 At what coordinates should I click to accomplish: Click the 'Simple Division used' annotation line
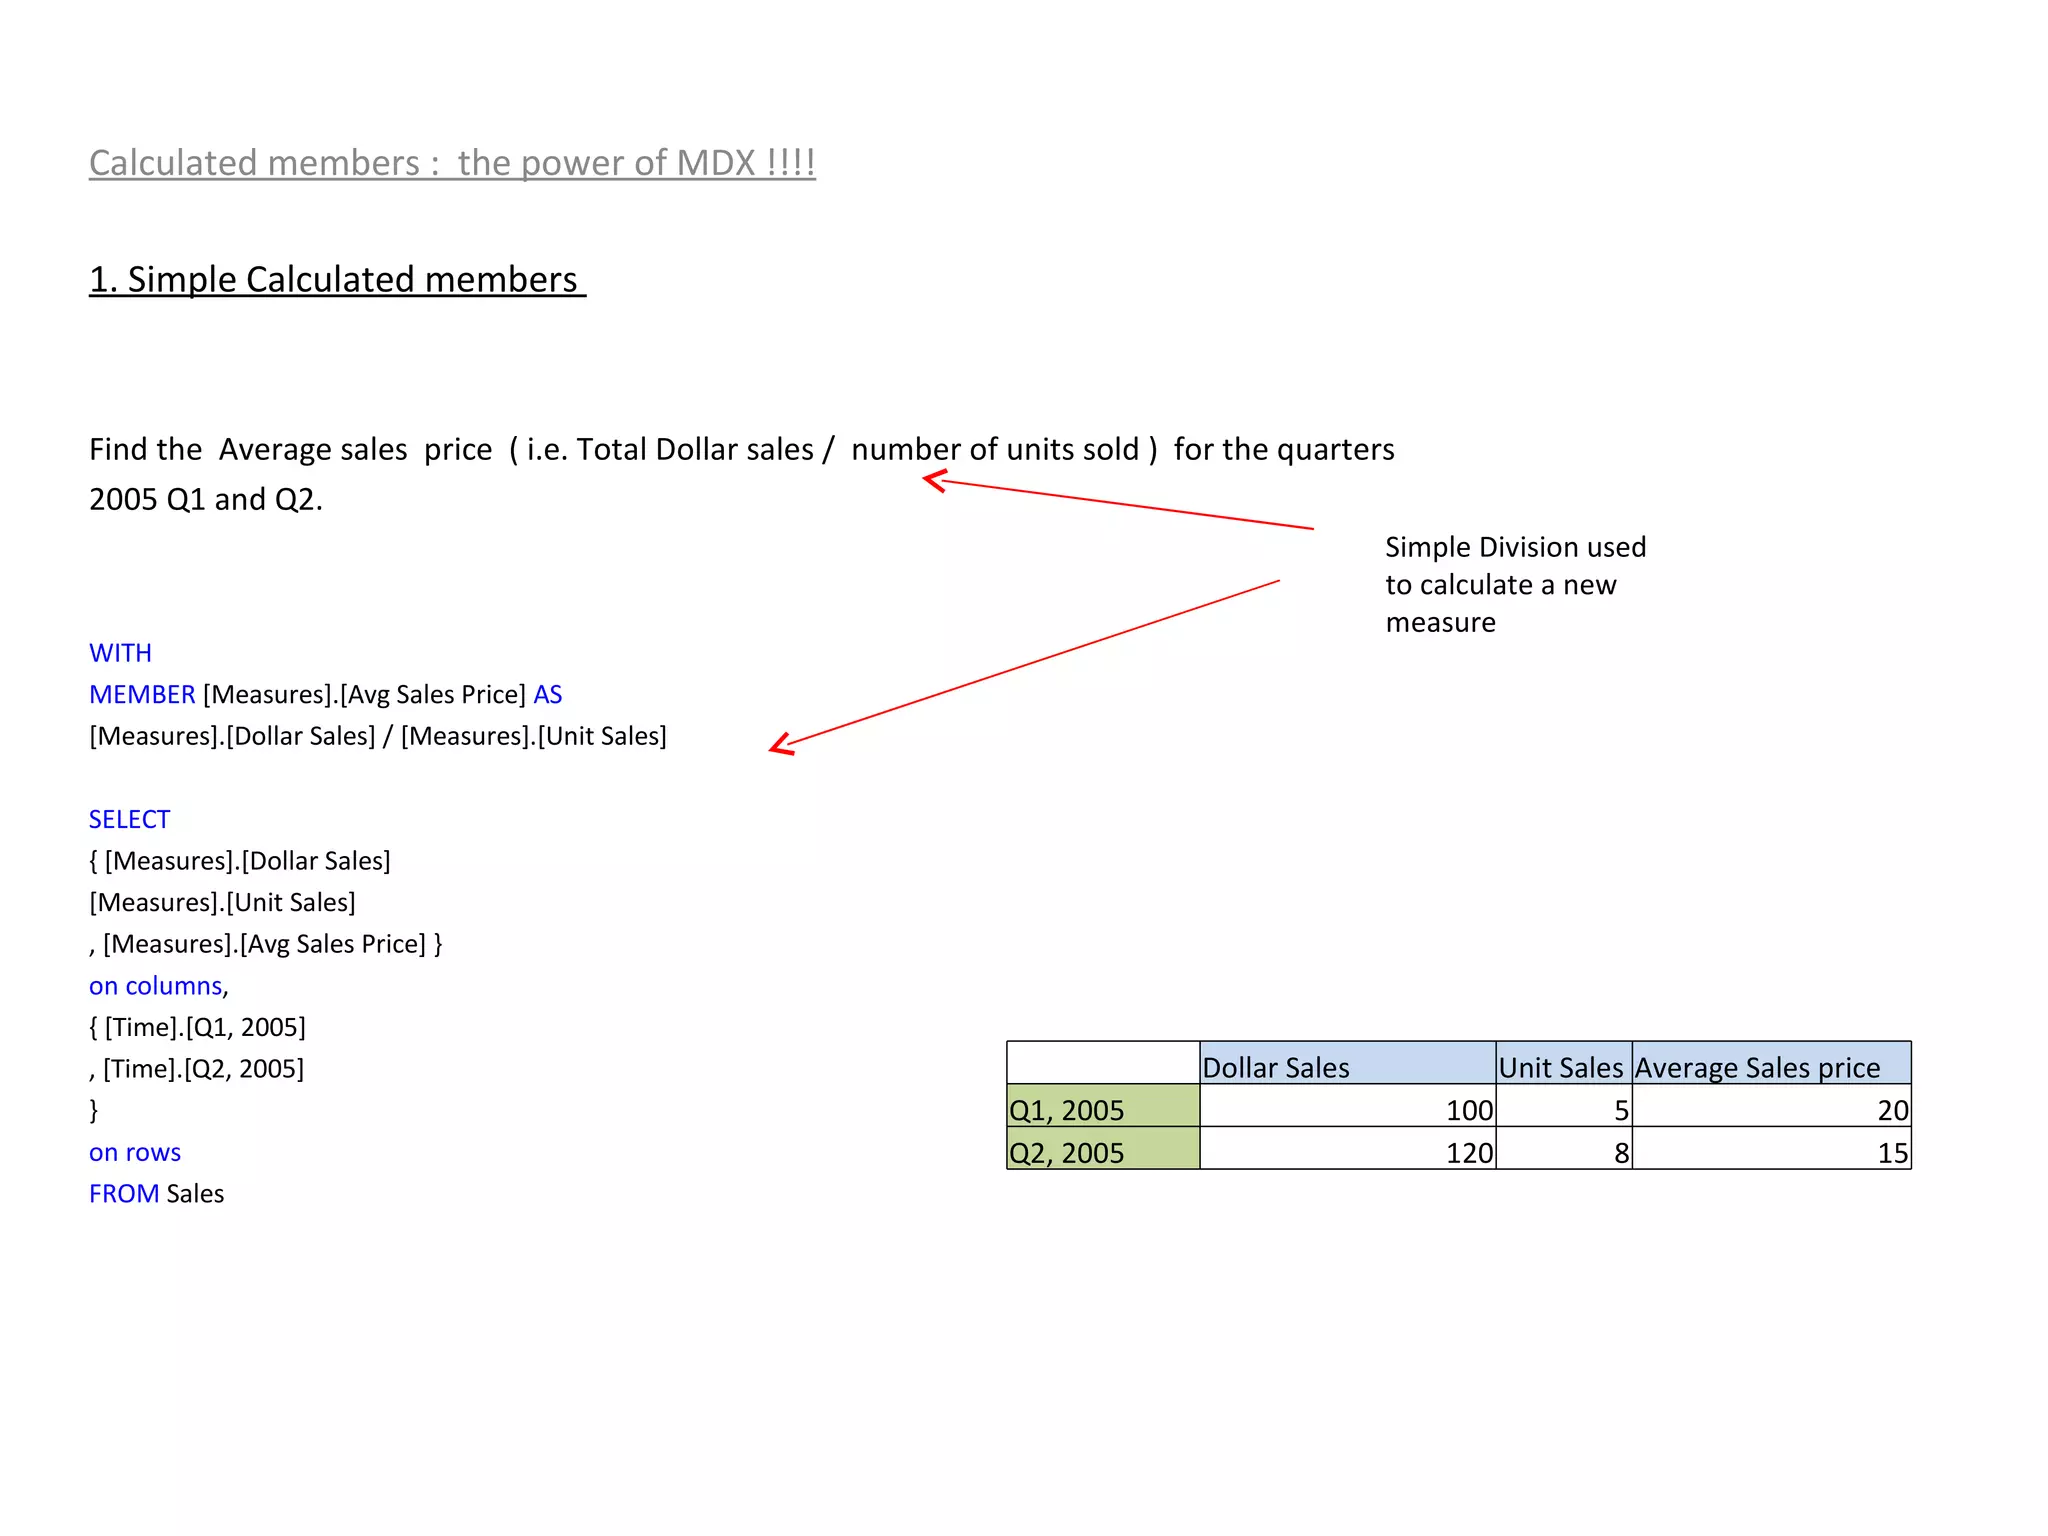(1515, 547)
